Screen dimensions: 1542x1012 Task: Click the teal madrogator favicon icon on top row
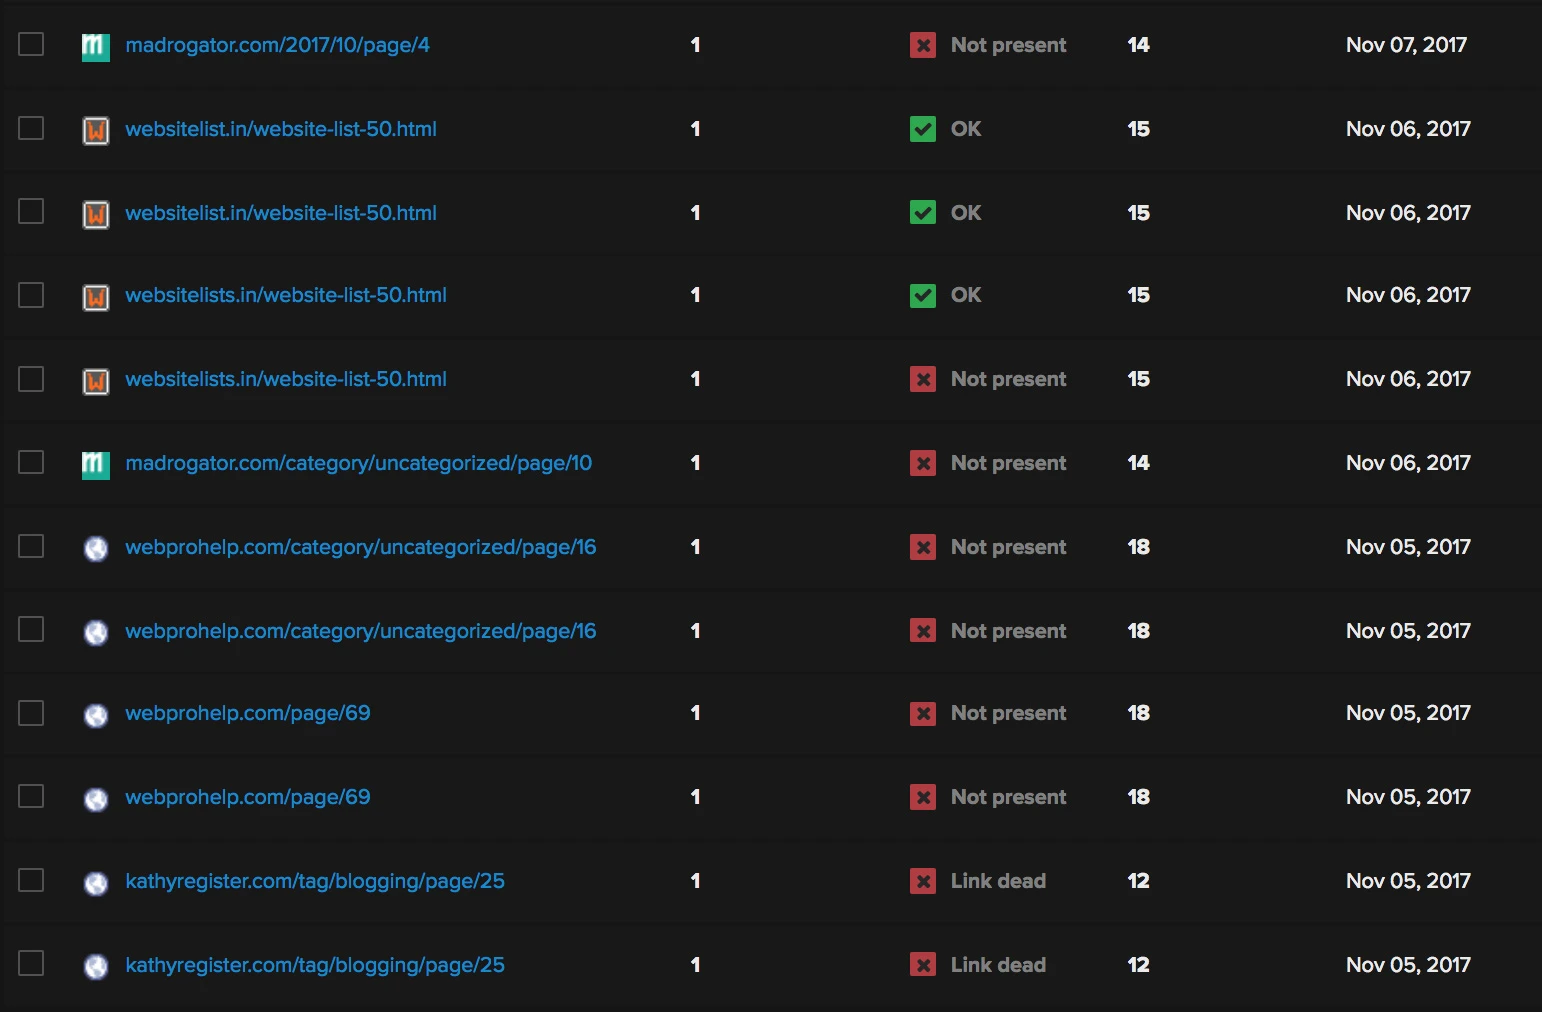coord(95,45)
